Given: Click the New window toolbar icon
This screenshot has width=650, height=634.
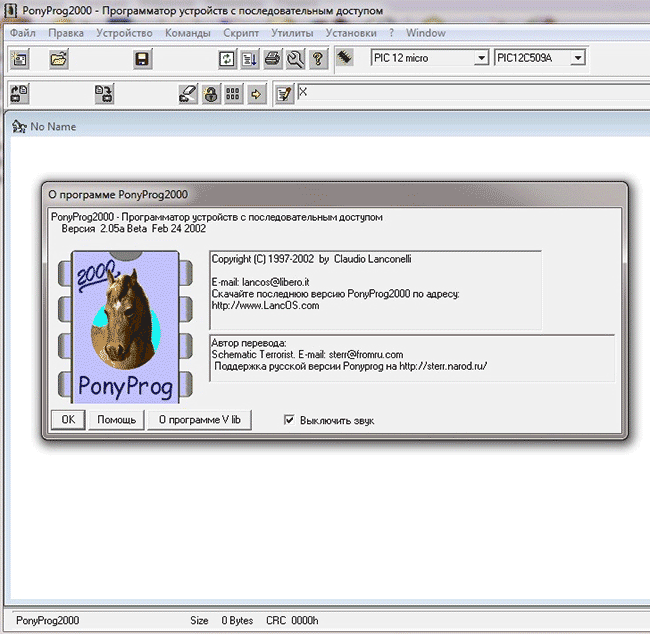Looking at the screenshot, I should pos(19,59).
